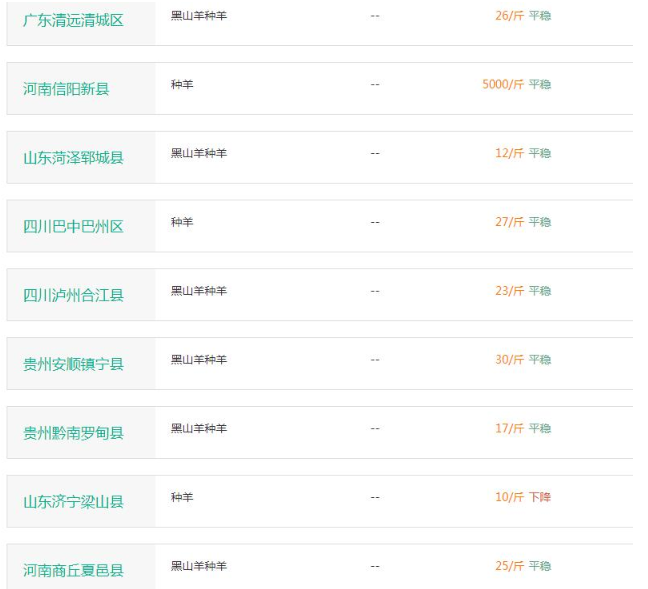Click the 27/斤 price value
The height and width of the screenshot is (589, 648).
(509, 222)
